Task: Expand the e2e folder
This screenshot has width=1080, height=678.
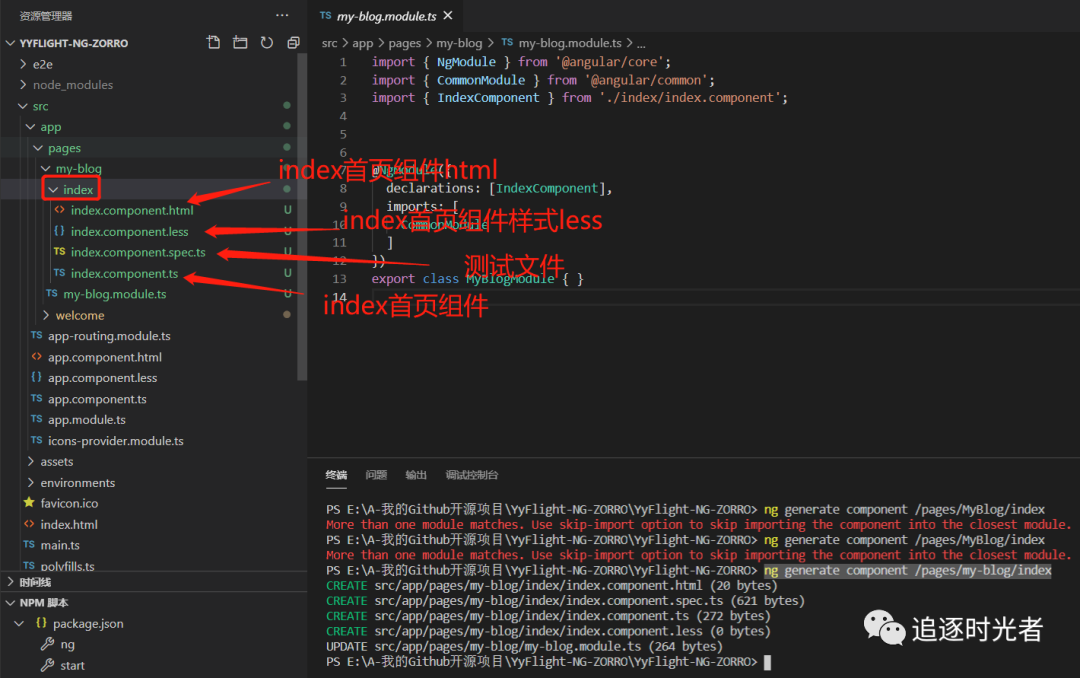Action: tap(23, 63)
